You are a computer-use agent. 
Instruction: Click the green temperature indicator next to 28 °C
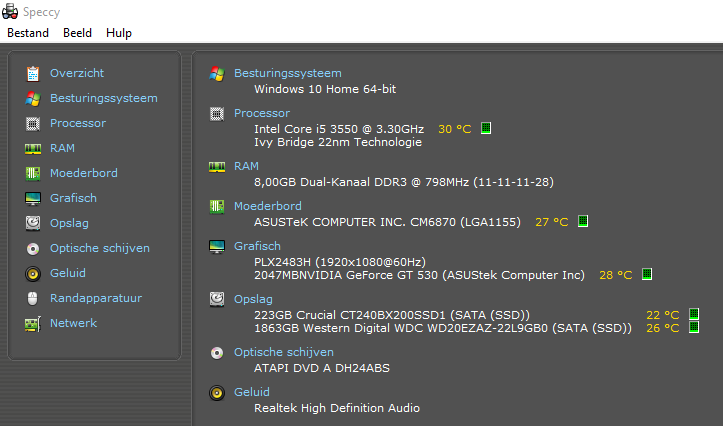[x=647, y=274]
